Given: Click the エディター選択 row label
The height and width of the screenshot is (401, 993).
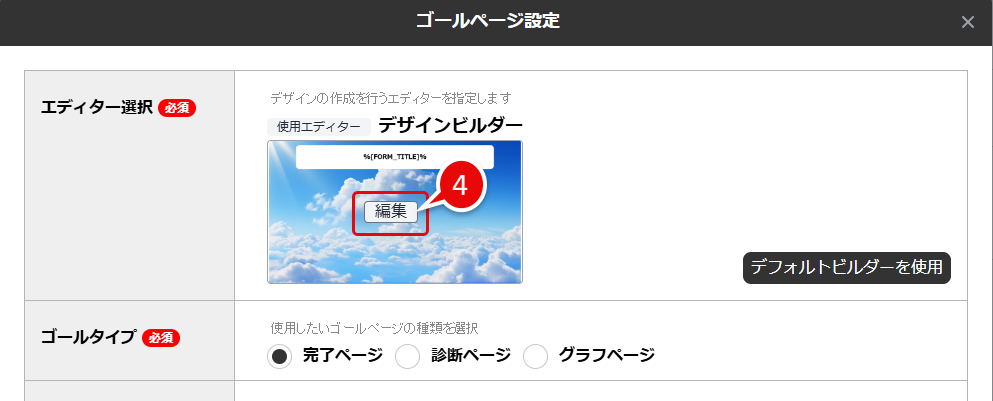Looking at the screenshot, I should pyautogui.click(x=97, y=108).
